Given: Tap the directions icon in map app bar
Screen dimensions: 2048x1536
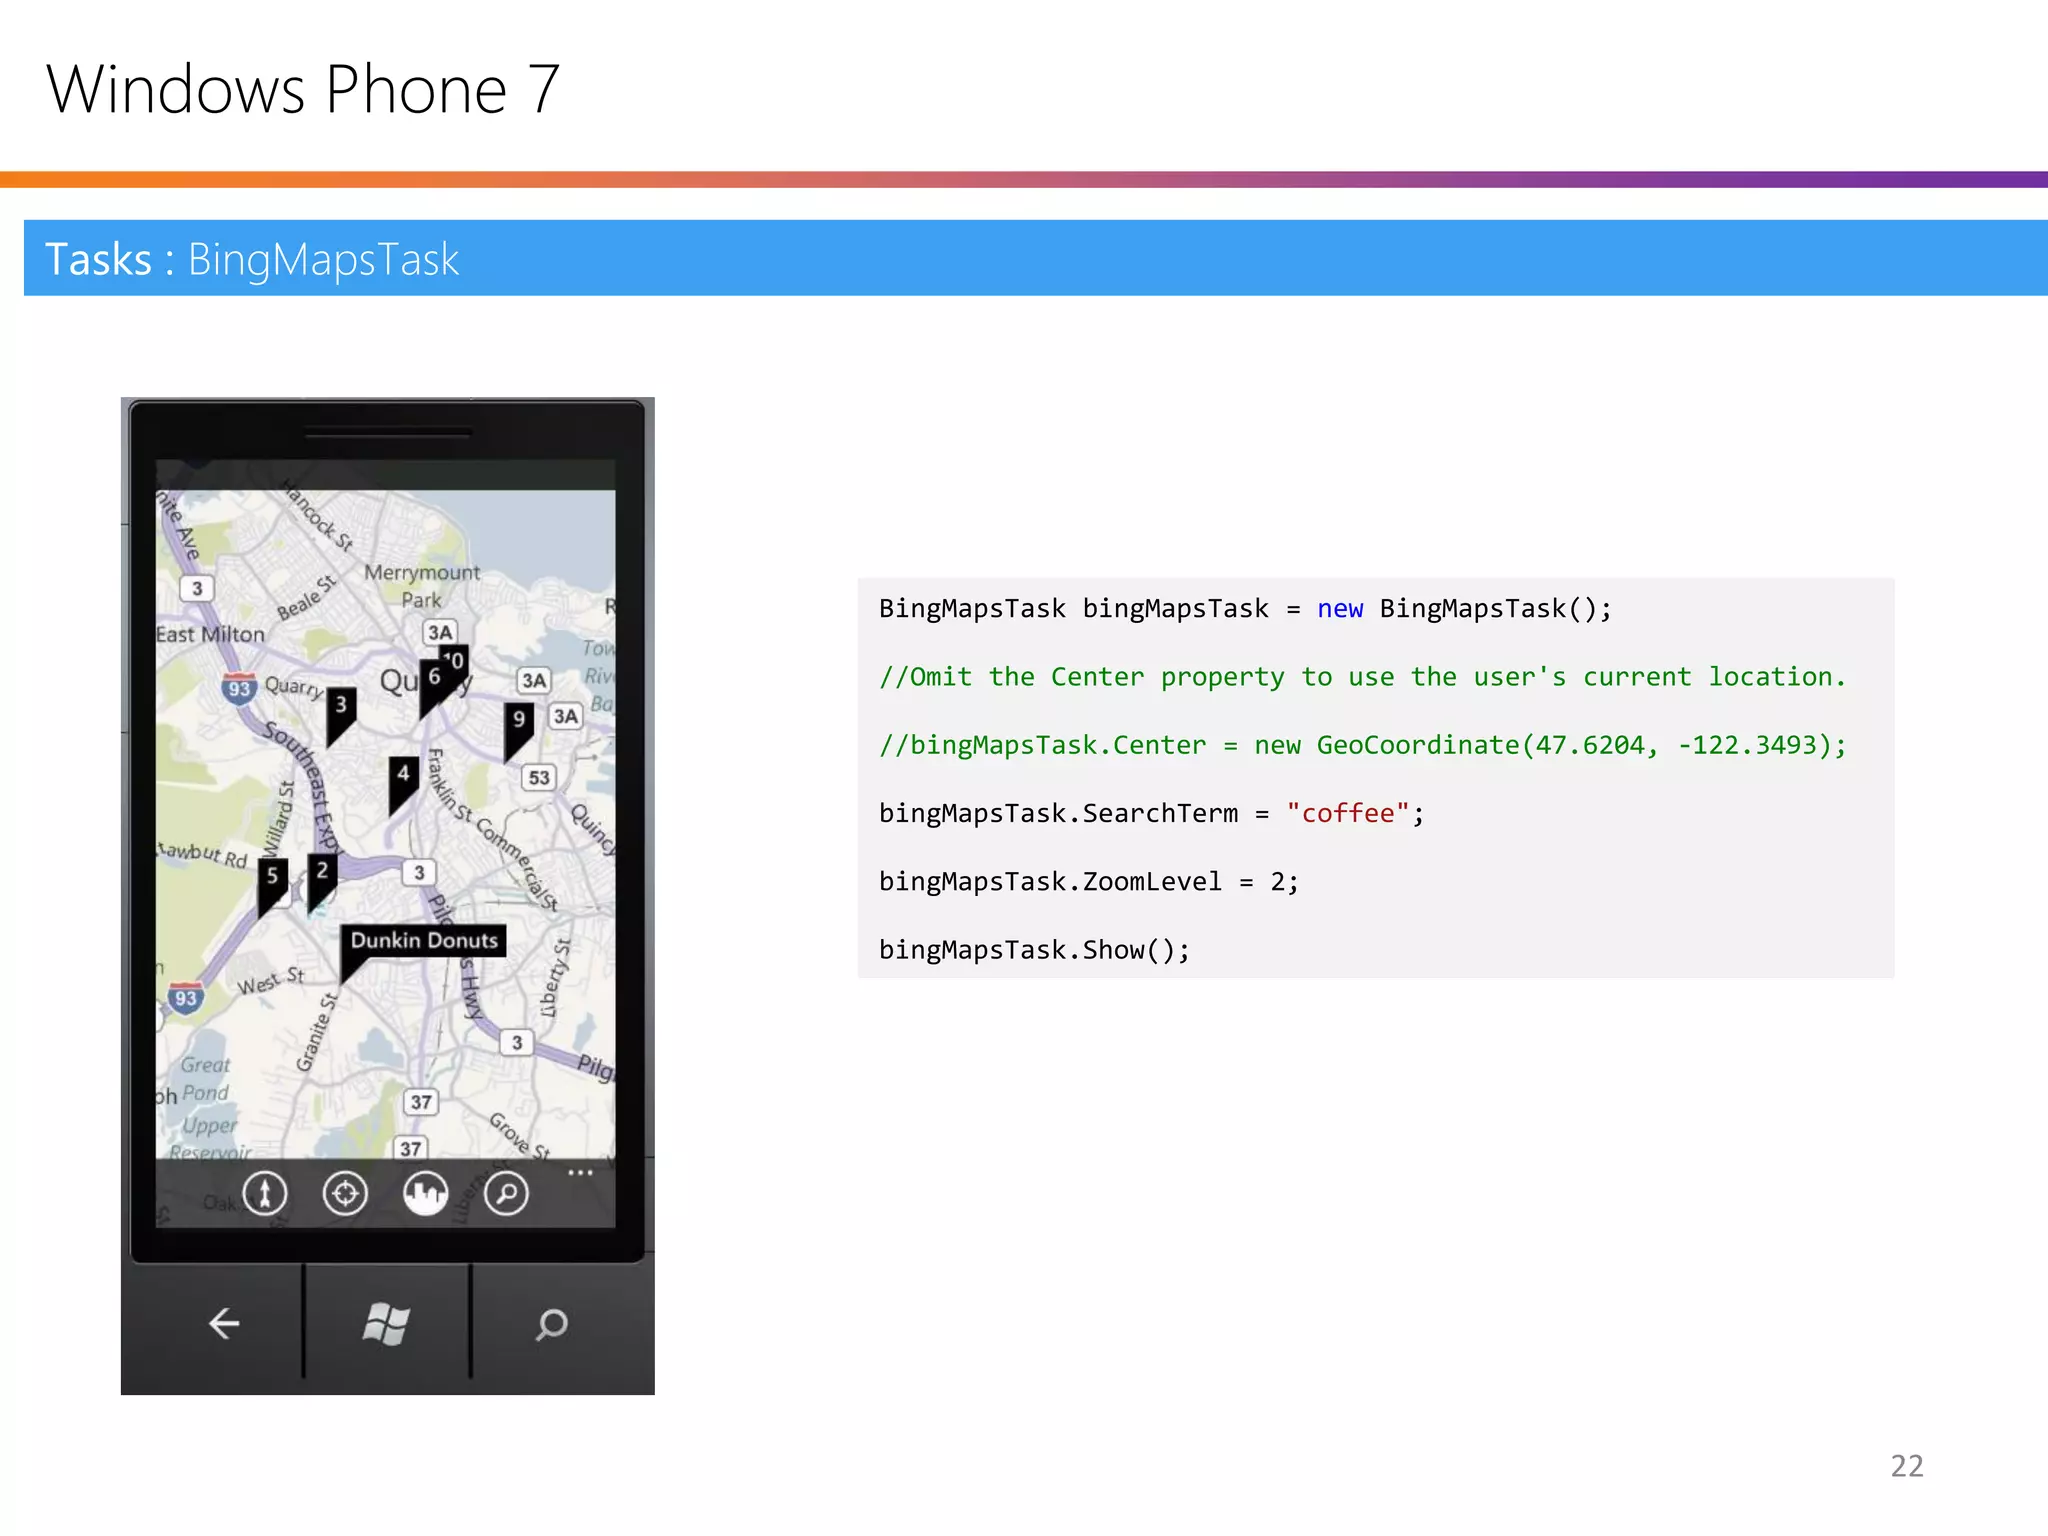Looking at the screenshot, I should (x=265, y=1193).
